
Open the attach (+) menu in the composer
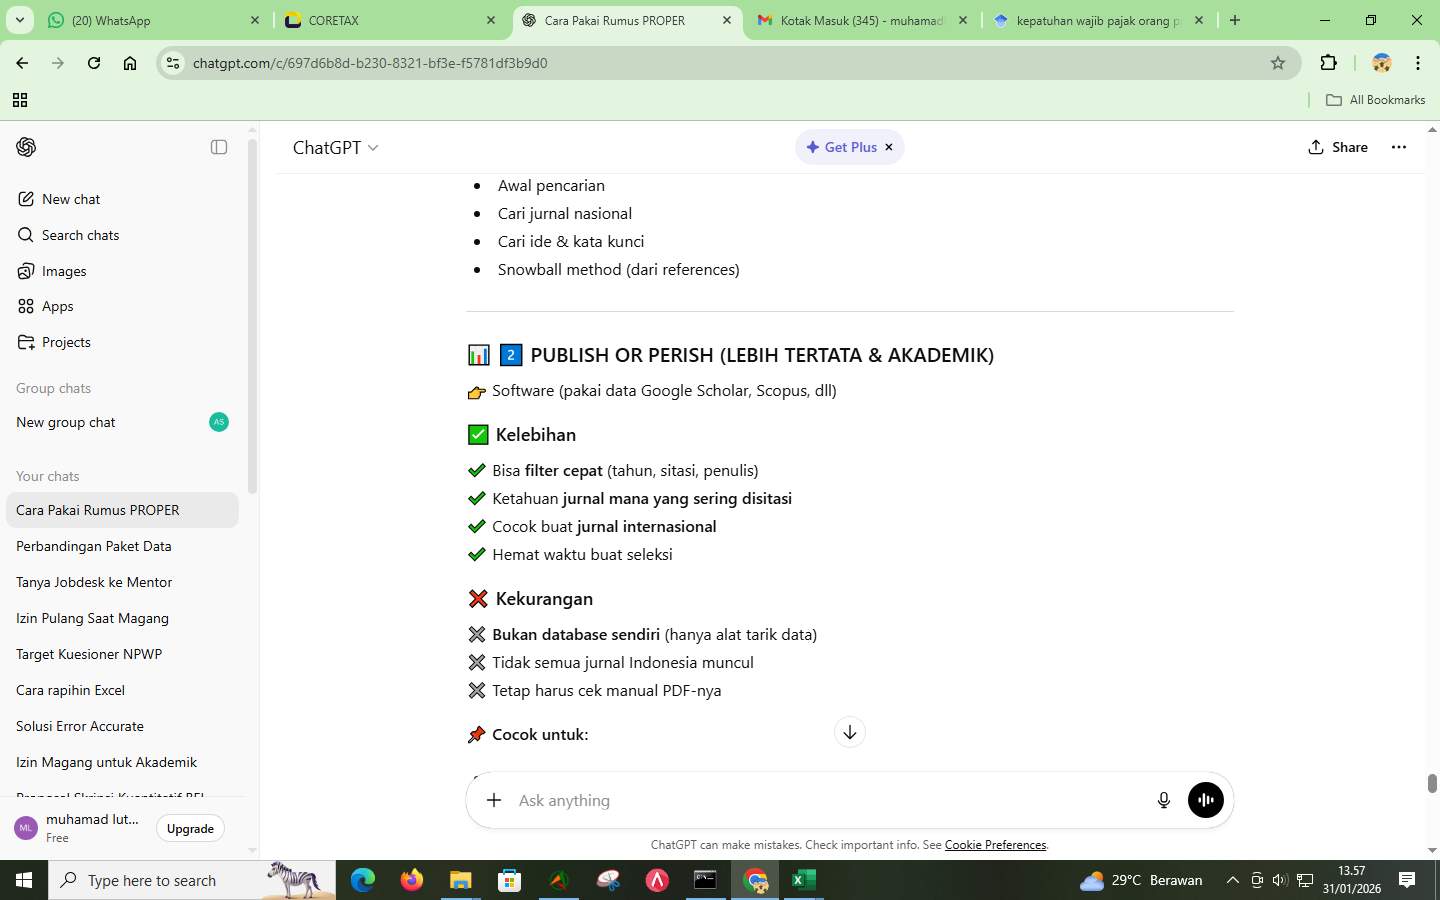tap(493, 799)
